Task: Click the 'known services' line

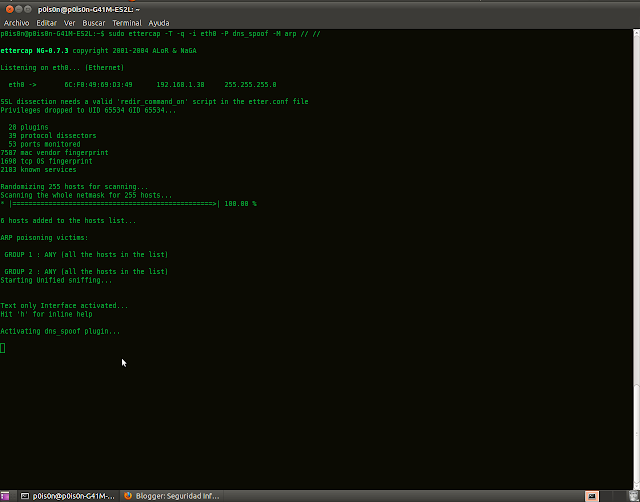Action: (x=38, y=169)
